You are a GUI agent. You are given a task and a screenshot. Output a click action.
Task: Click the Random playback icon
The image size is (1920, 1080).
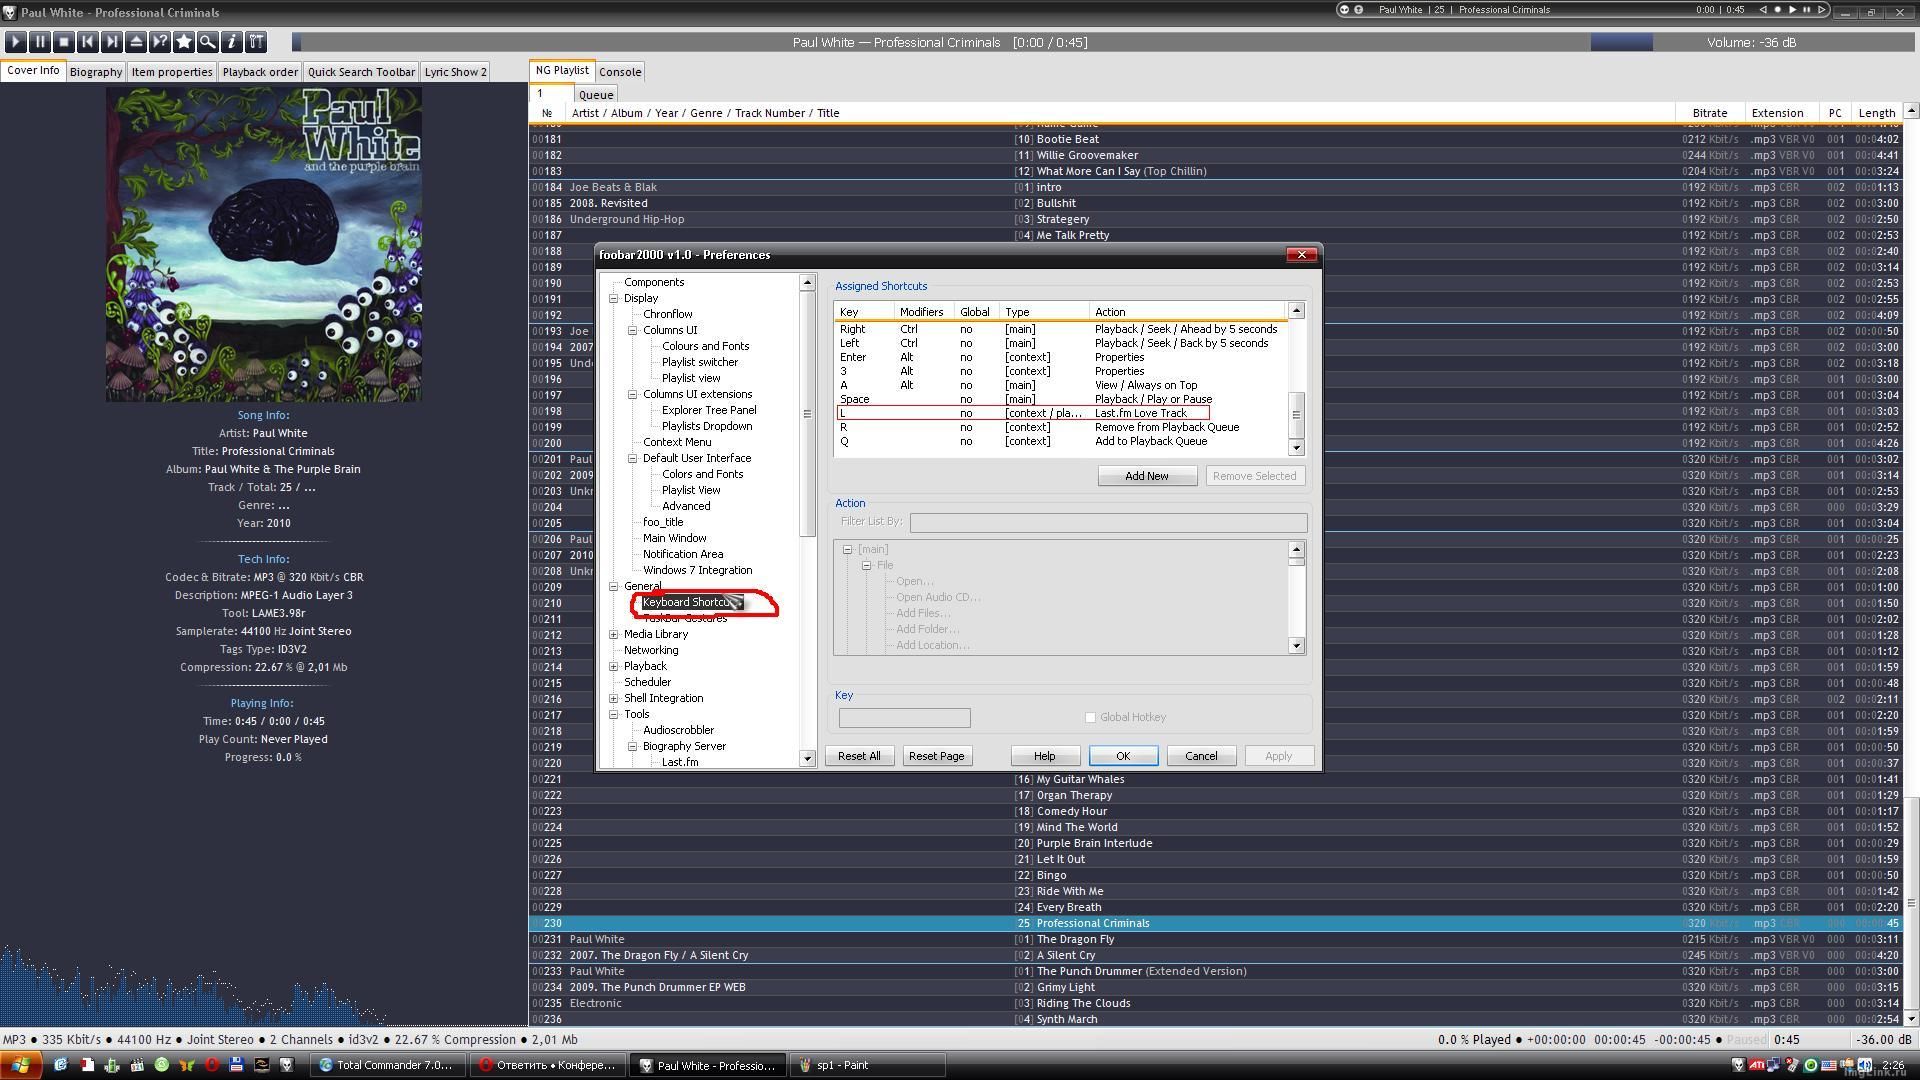coord(160,42)
